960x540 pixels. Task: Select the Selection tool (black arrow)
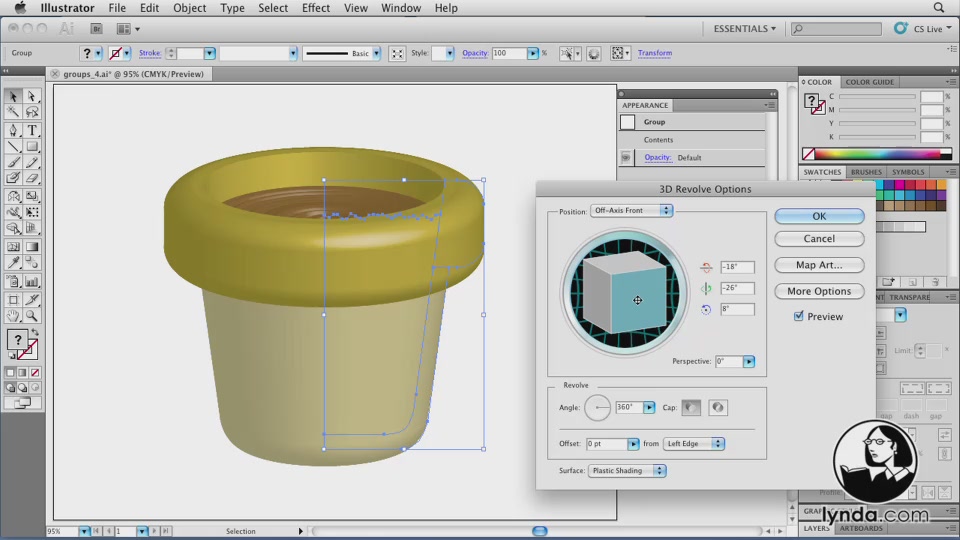point(13,97)
